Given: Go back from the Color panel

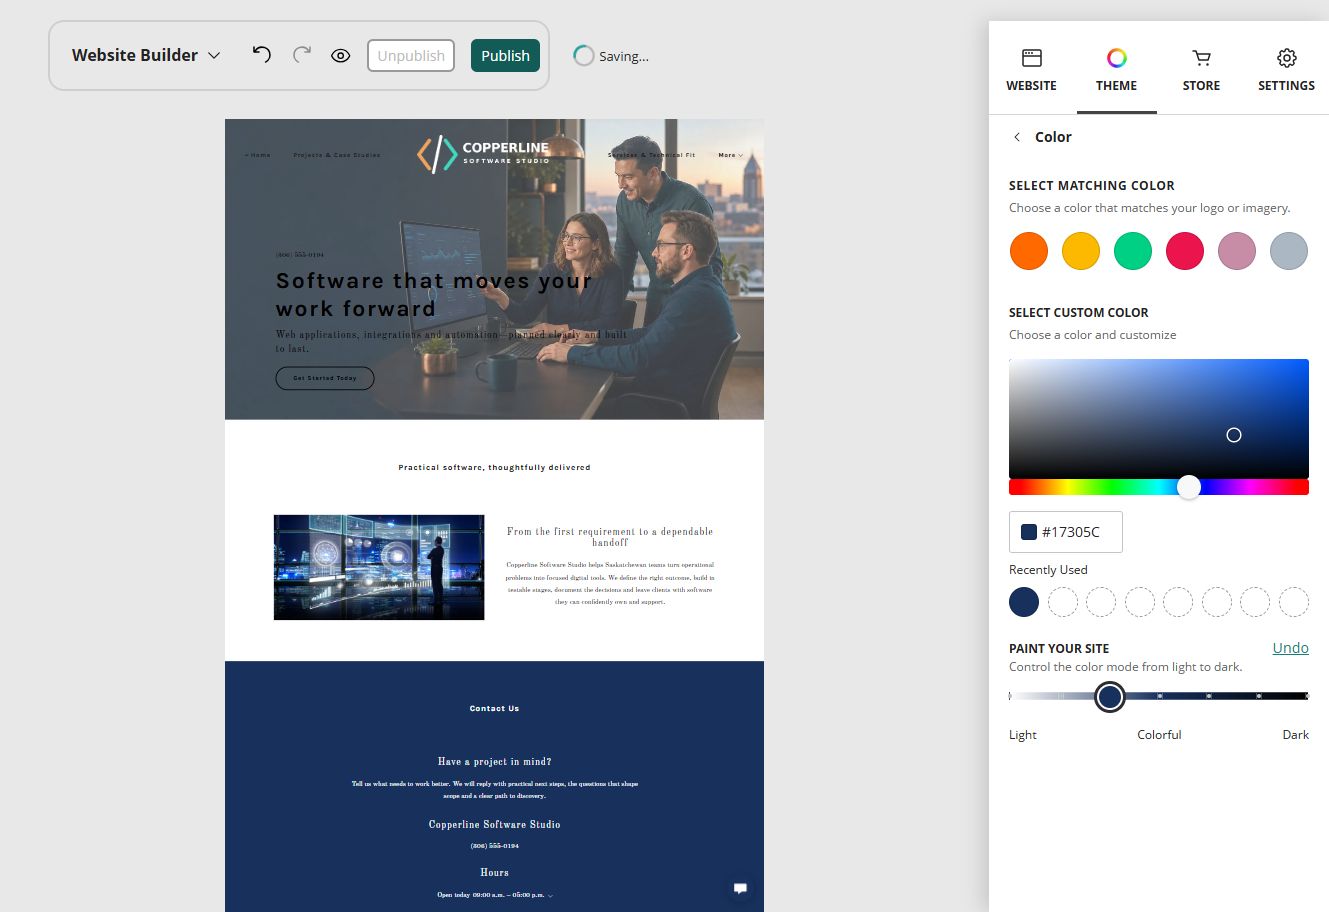Looking at the screenshot, I should [x=1017, y=137].
